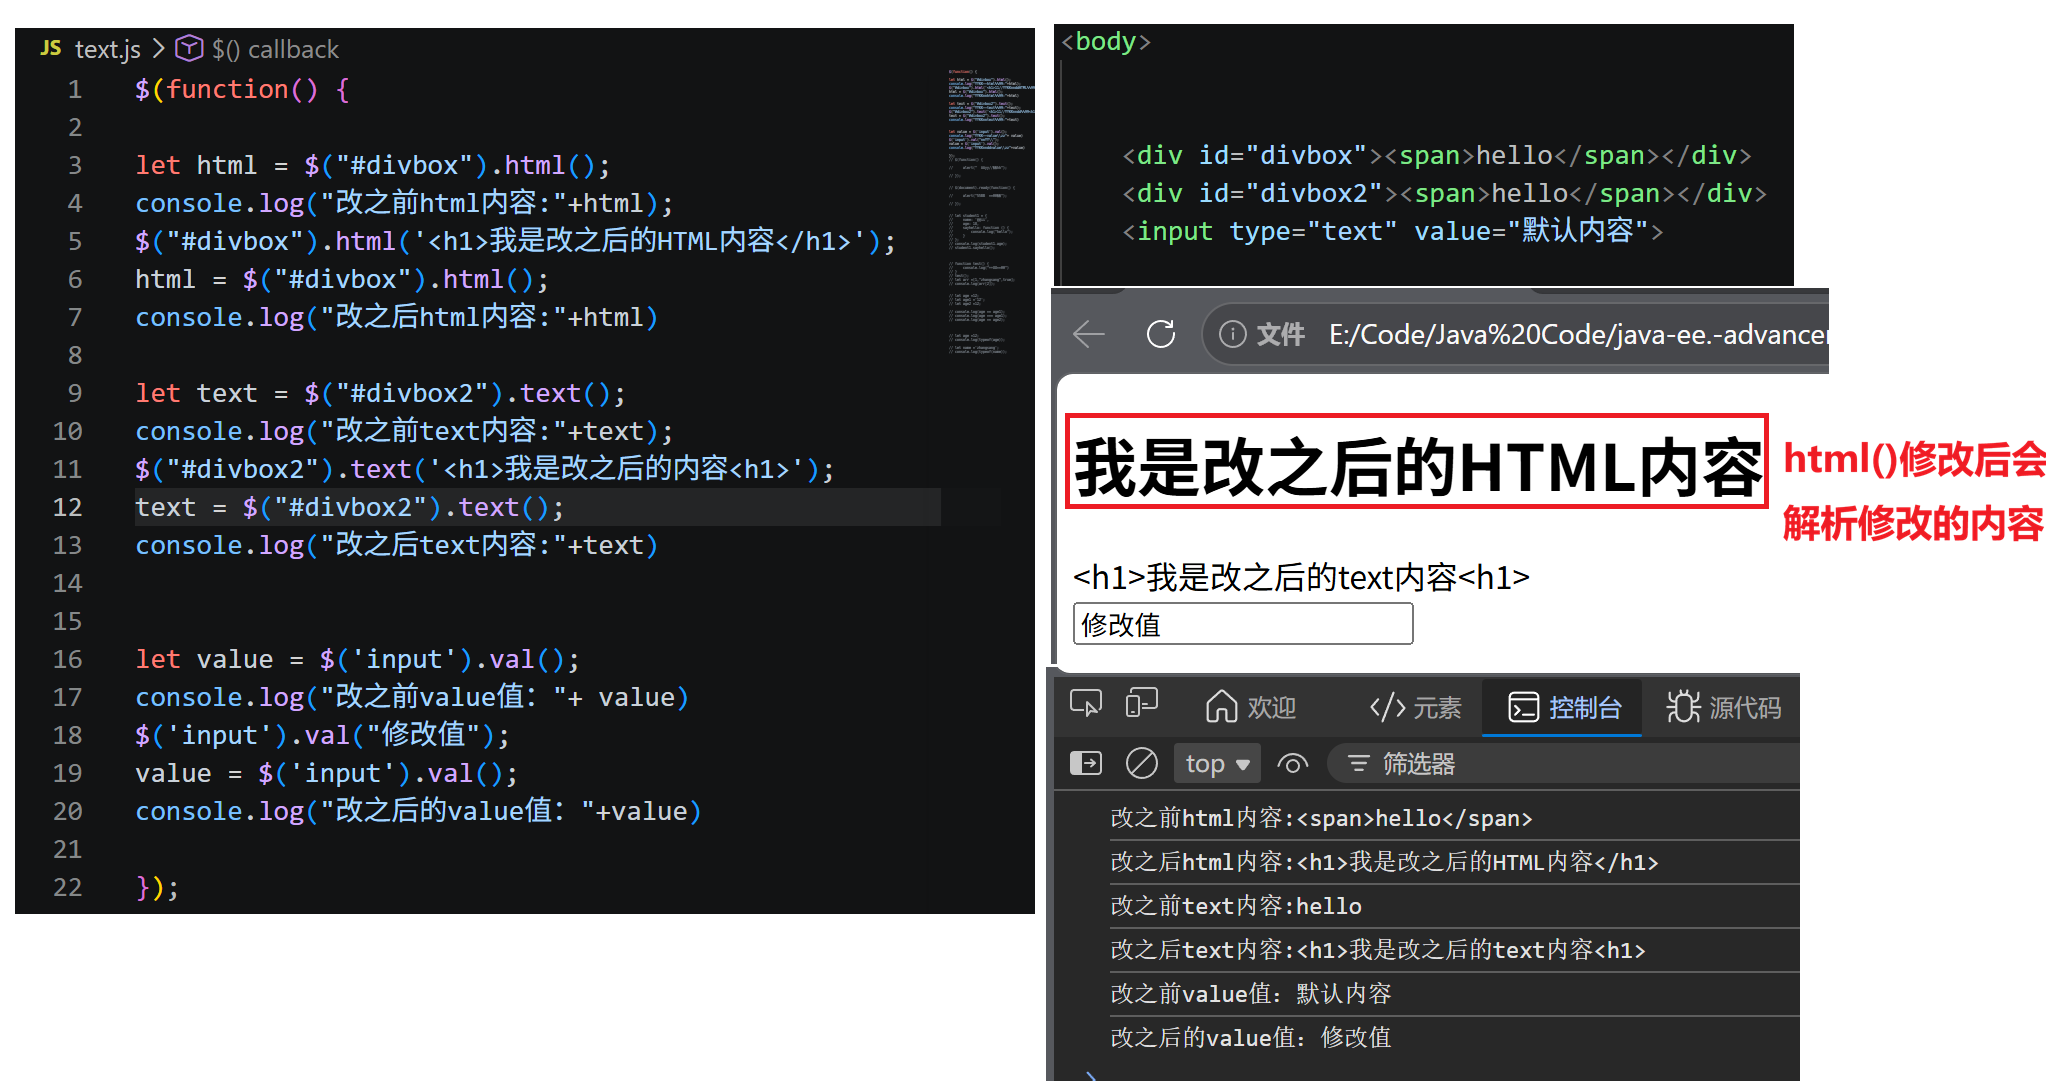The image size is (2046, 1082).
Task: Click the 筛选器 filter field
Action: (1560, 764)
